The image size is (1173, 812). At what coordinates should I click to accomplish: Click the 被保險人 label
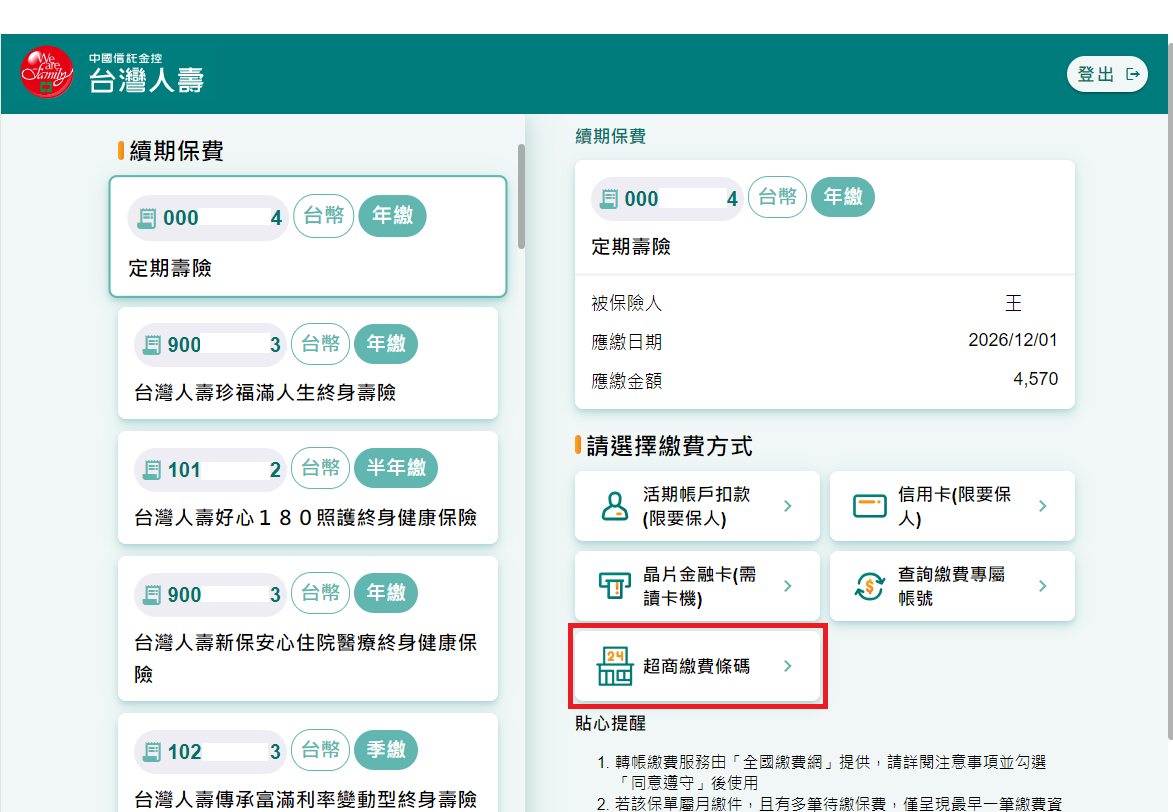pyautogui.click(x=627, y=303)
